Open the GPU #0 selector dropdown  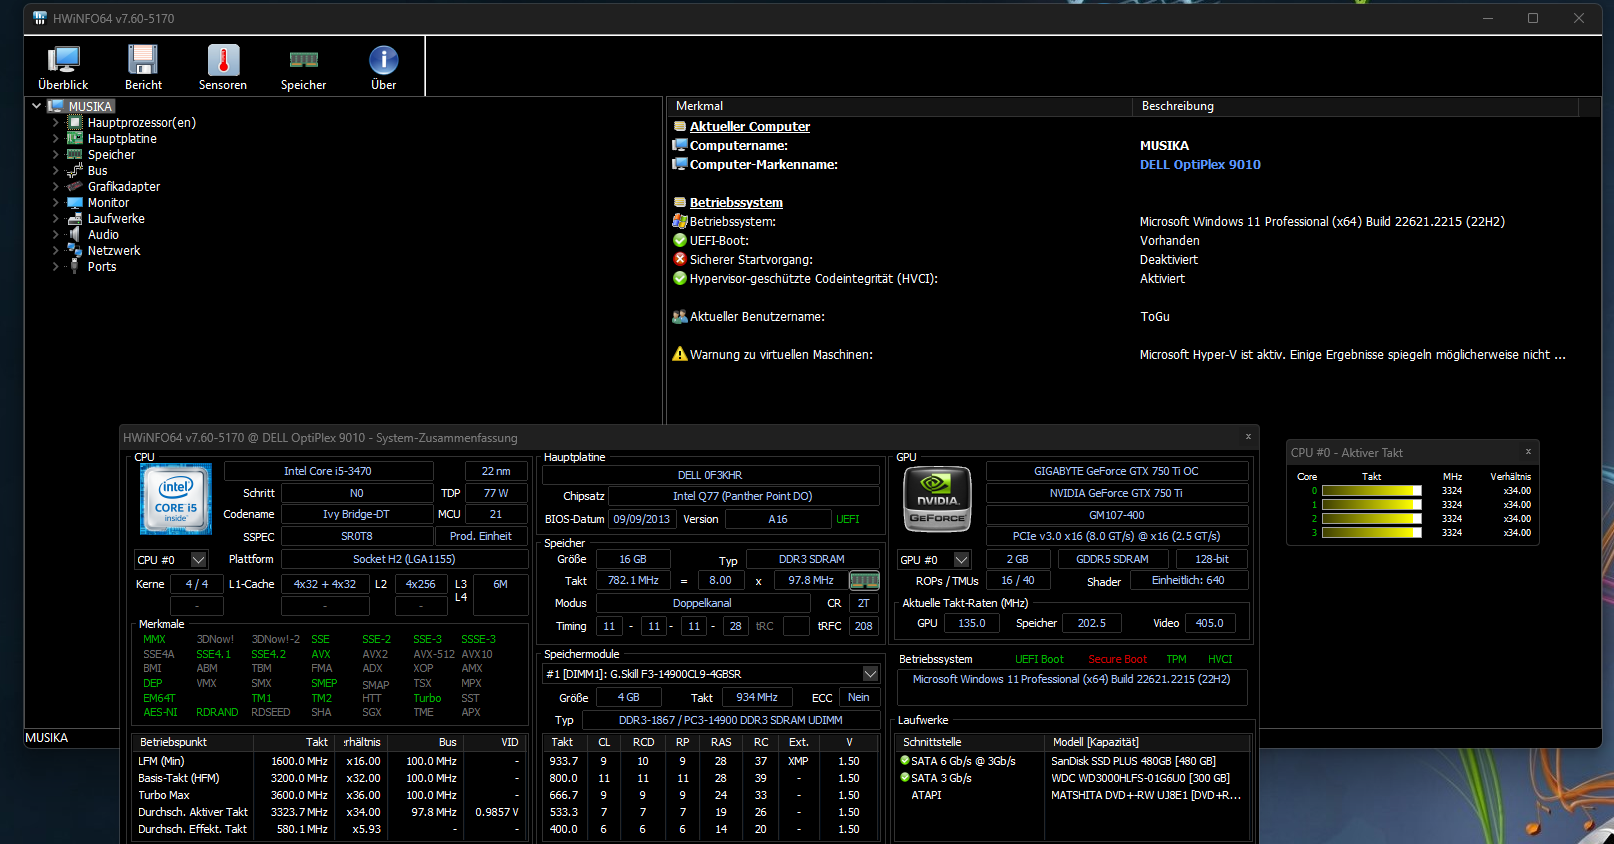(961, 560)
